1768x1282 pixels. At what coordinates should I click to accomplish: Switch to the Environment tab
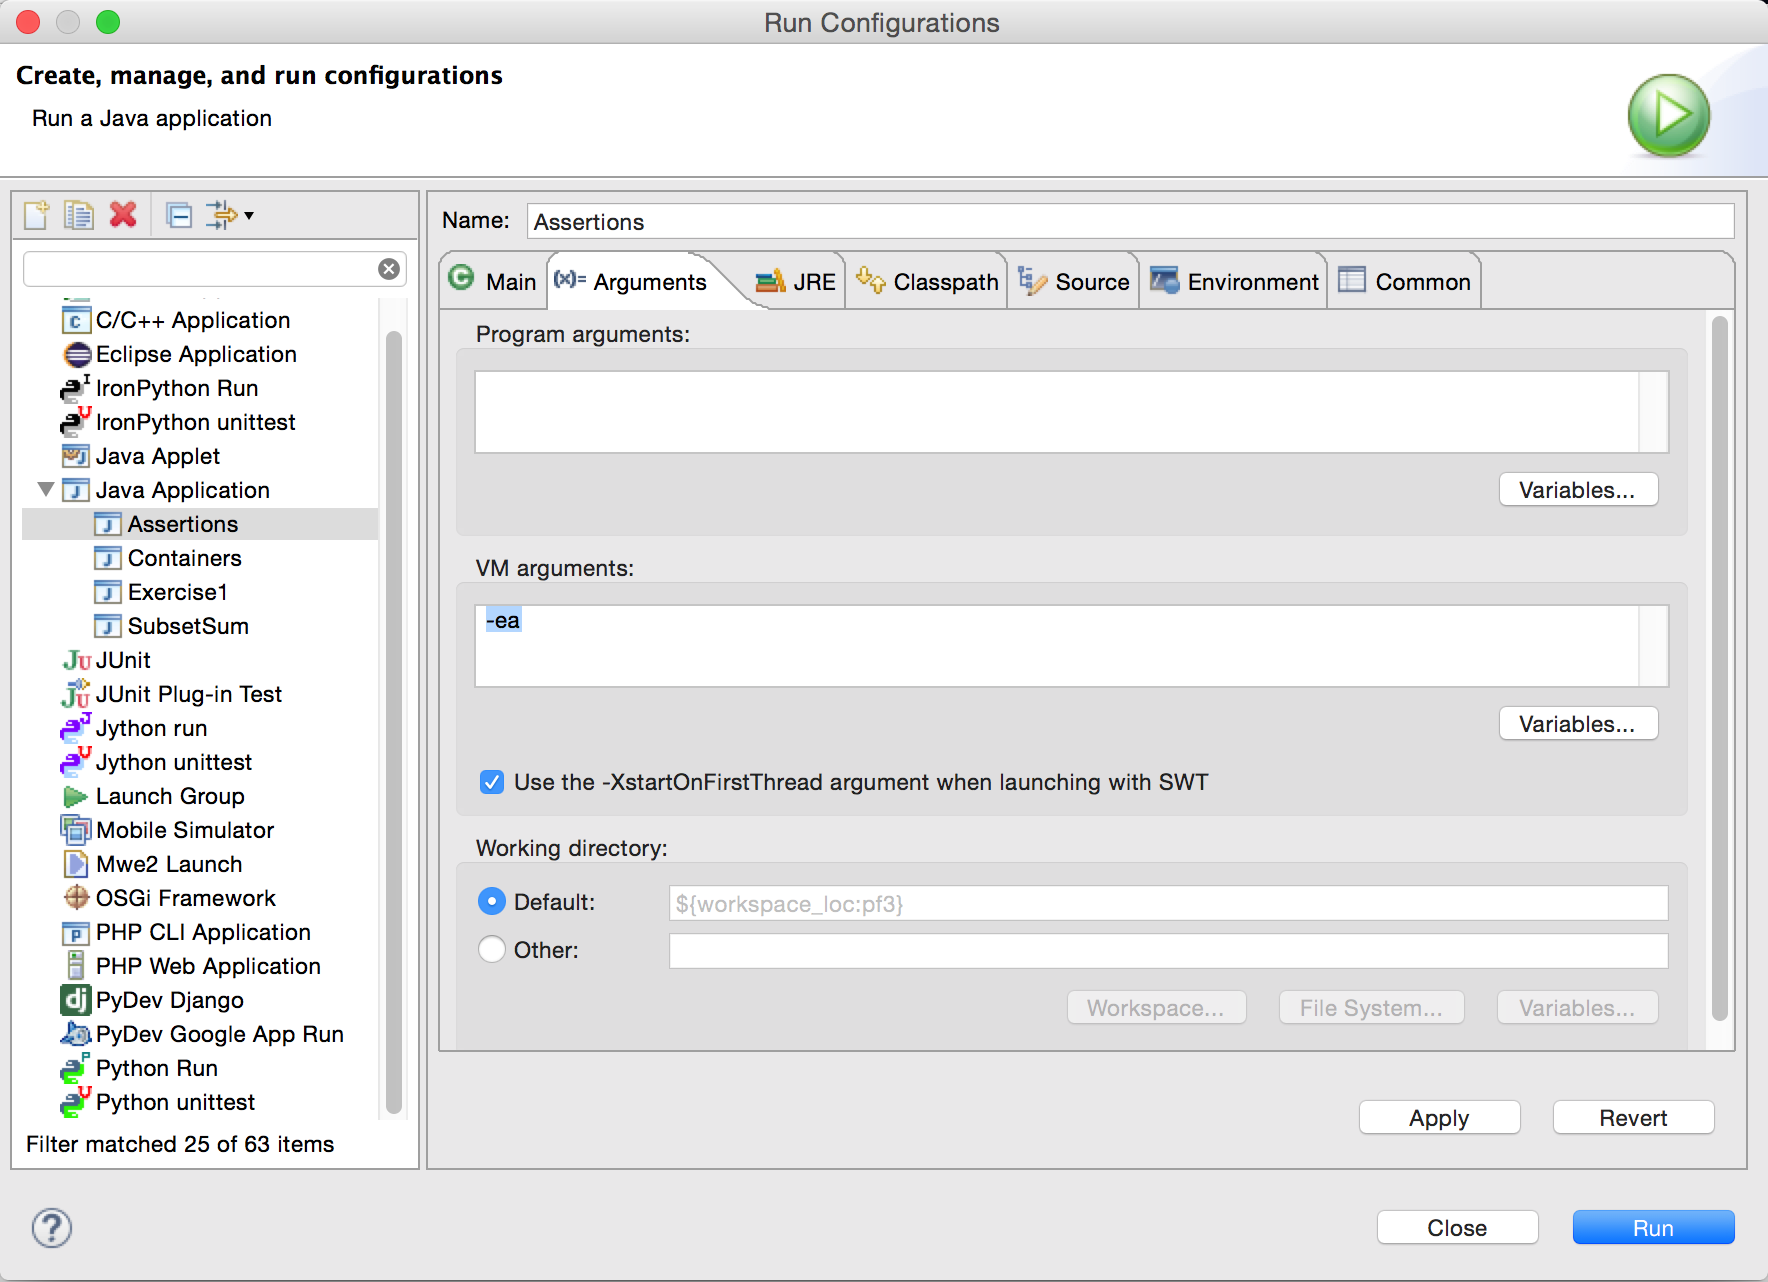pyautogui.click(x=1234, y=281)
